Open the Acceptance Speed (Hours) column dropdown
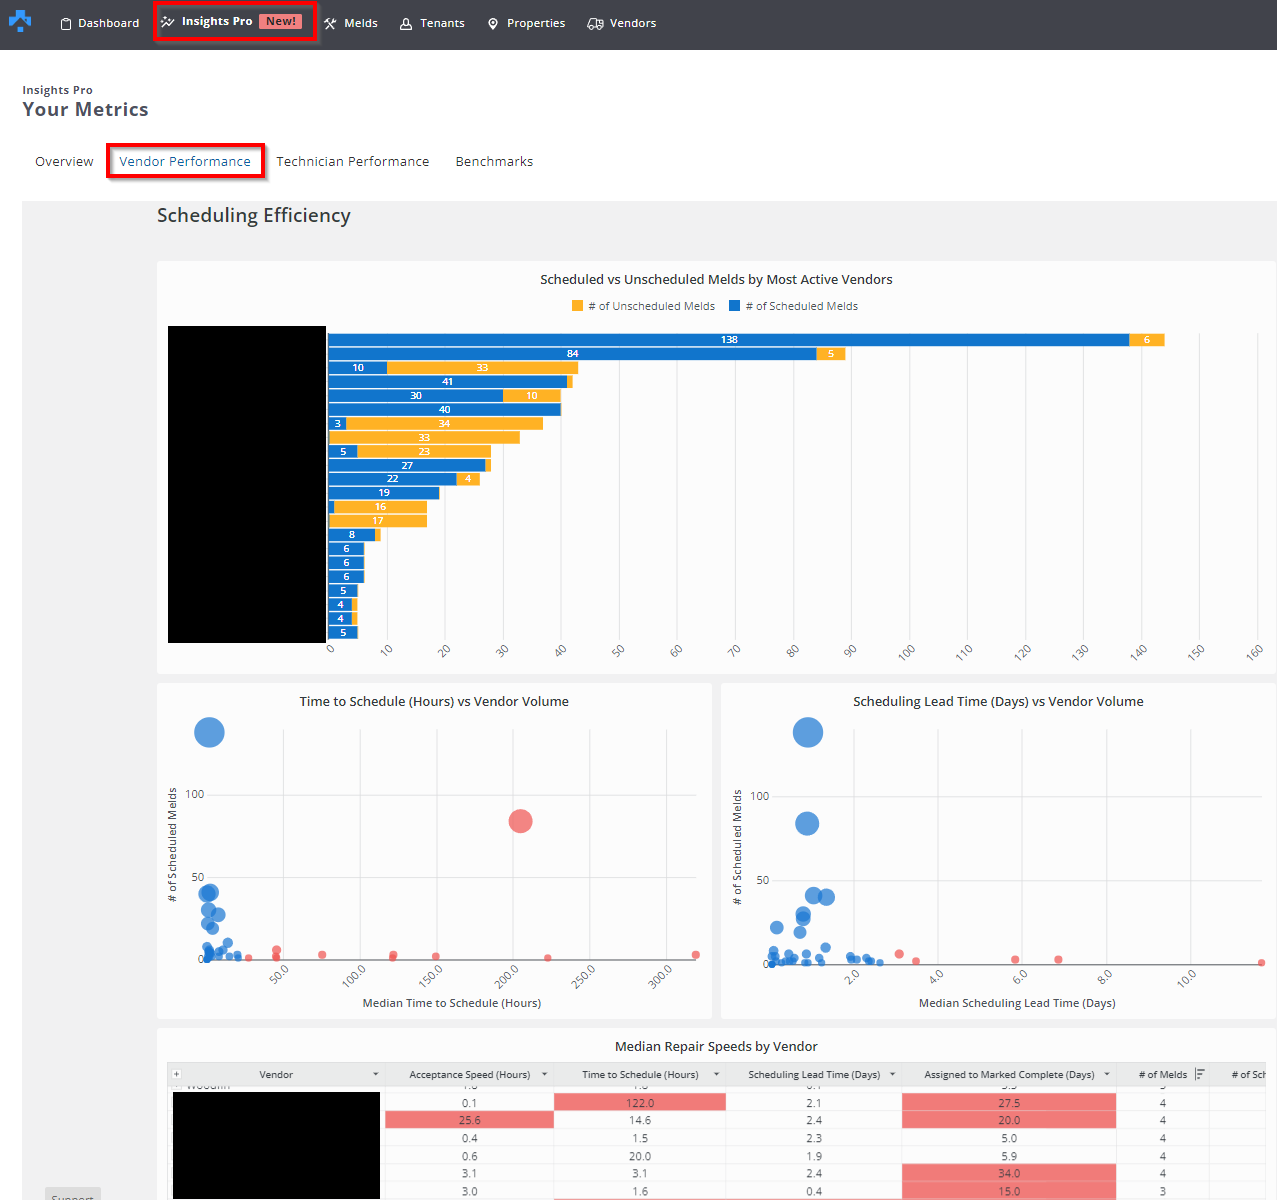This screenshot has width=1277, height=1200. [545, 1074]
